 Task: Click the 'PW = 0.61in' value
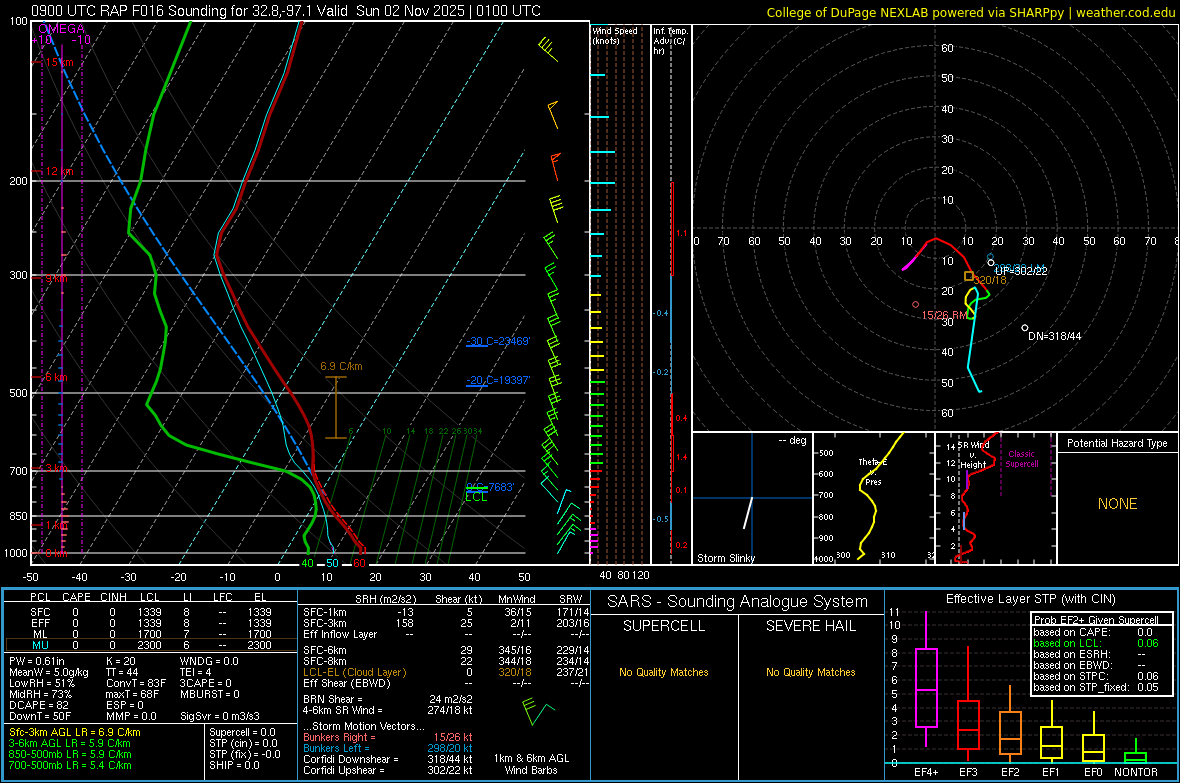point(38,661)
